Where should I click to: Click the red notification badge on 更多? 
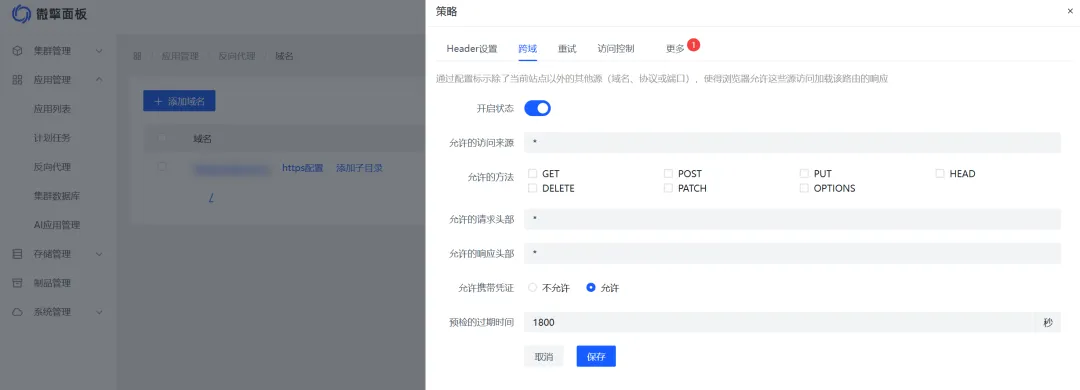(x=694, y=45)
